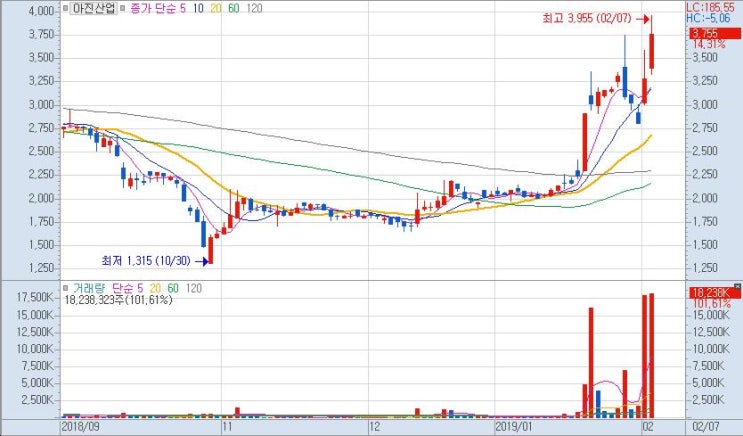This screenshot has height=436, width=743.
Task: Select the green volume 60-day average legend
Action: coord(173,288)
